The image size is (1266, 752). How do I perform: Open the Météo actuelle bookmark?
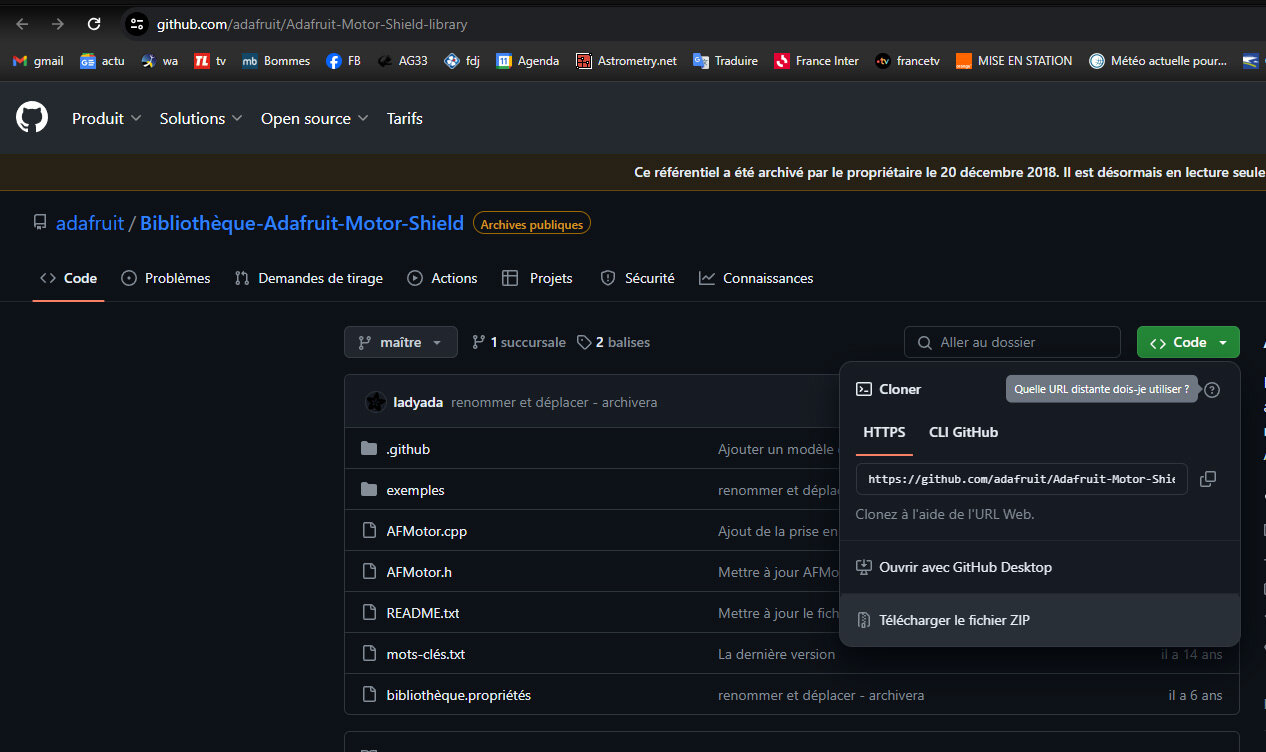[x=1158, y=61]
